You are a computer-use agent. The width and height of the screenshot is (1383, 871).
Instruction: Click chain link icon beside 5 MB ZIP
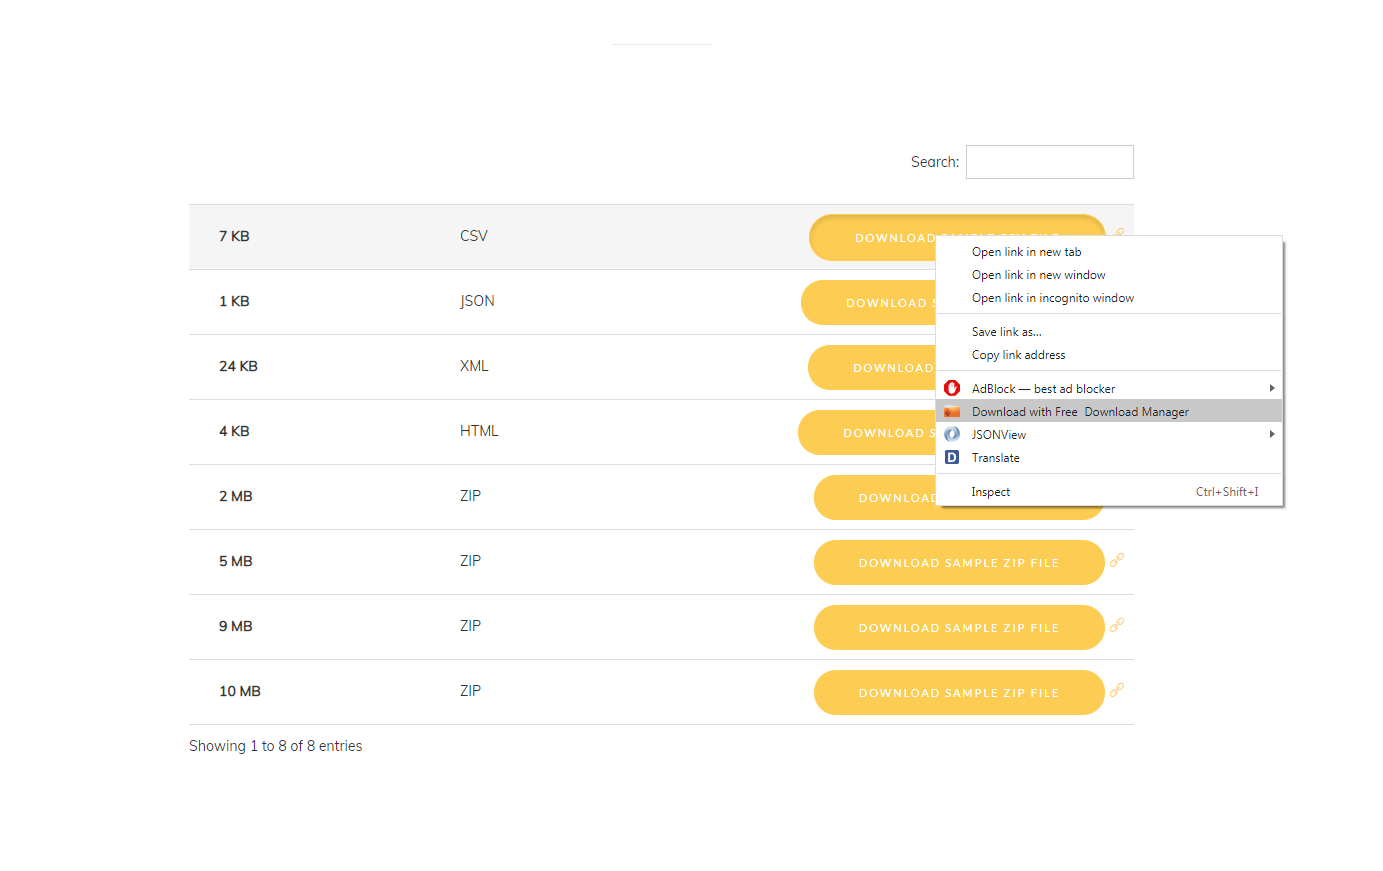pos(1117,560)
